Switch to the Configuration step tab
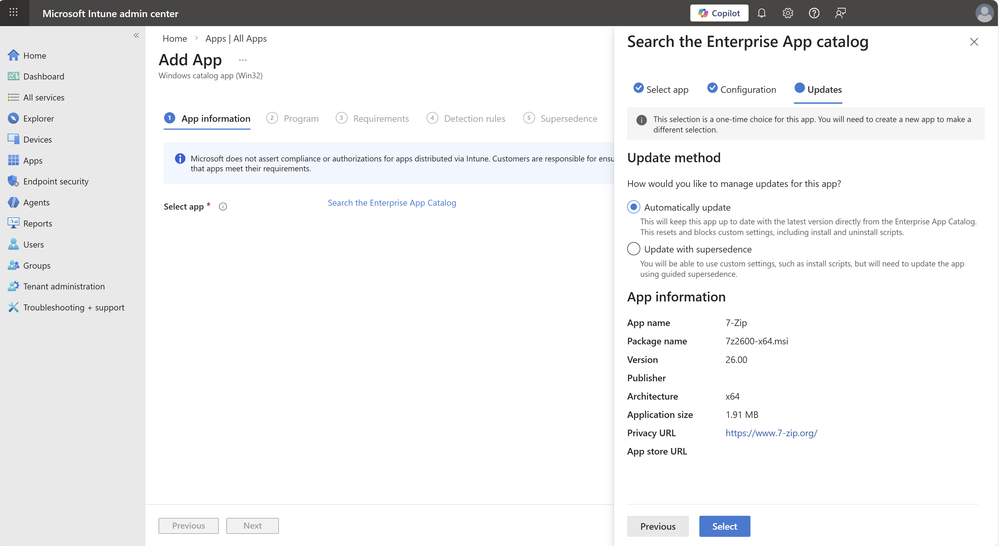 (x=741, y=89)
